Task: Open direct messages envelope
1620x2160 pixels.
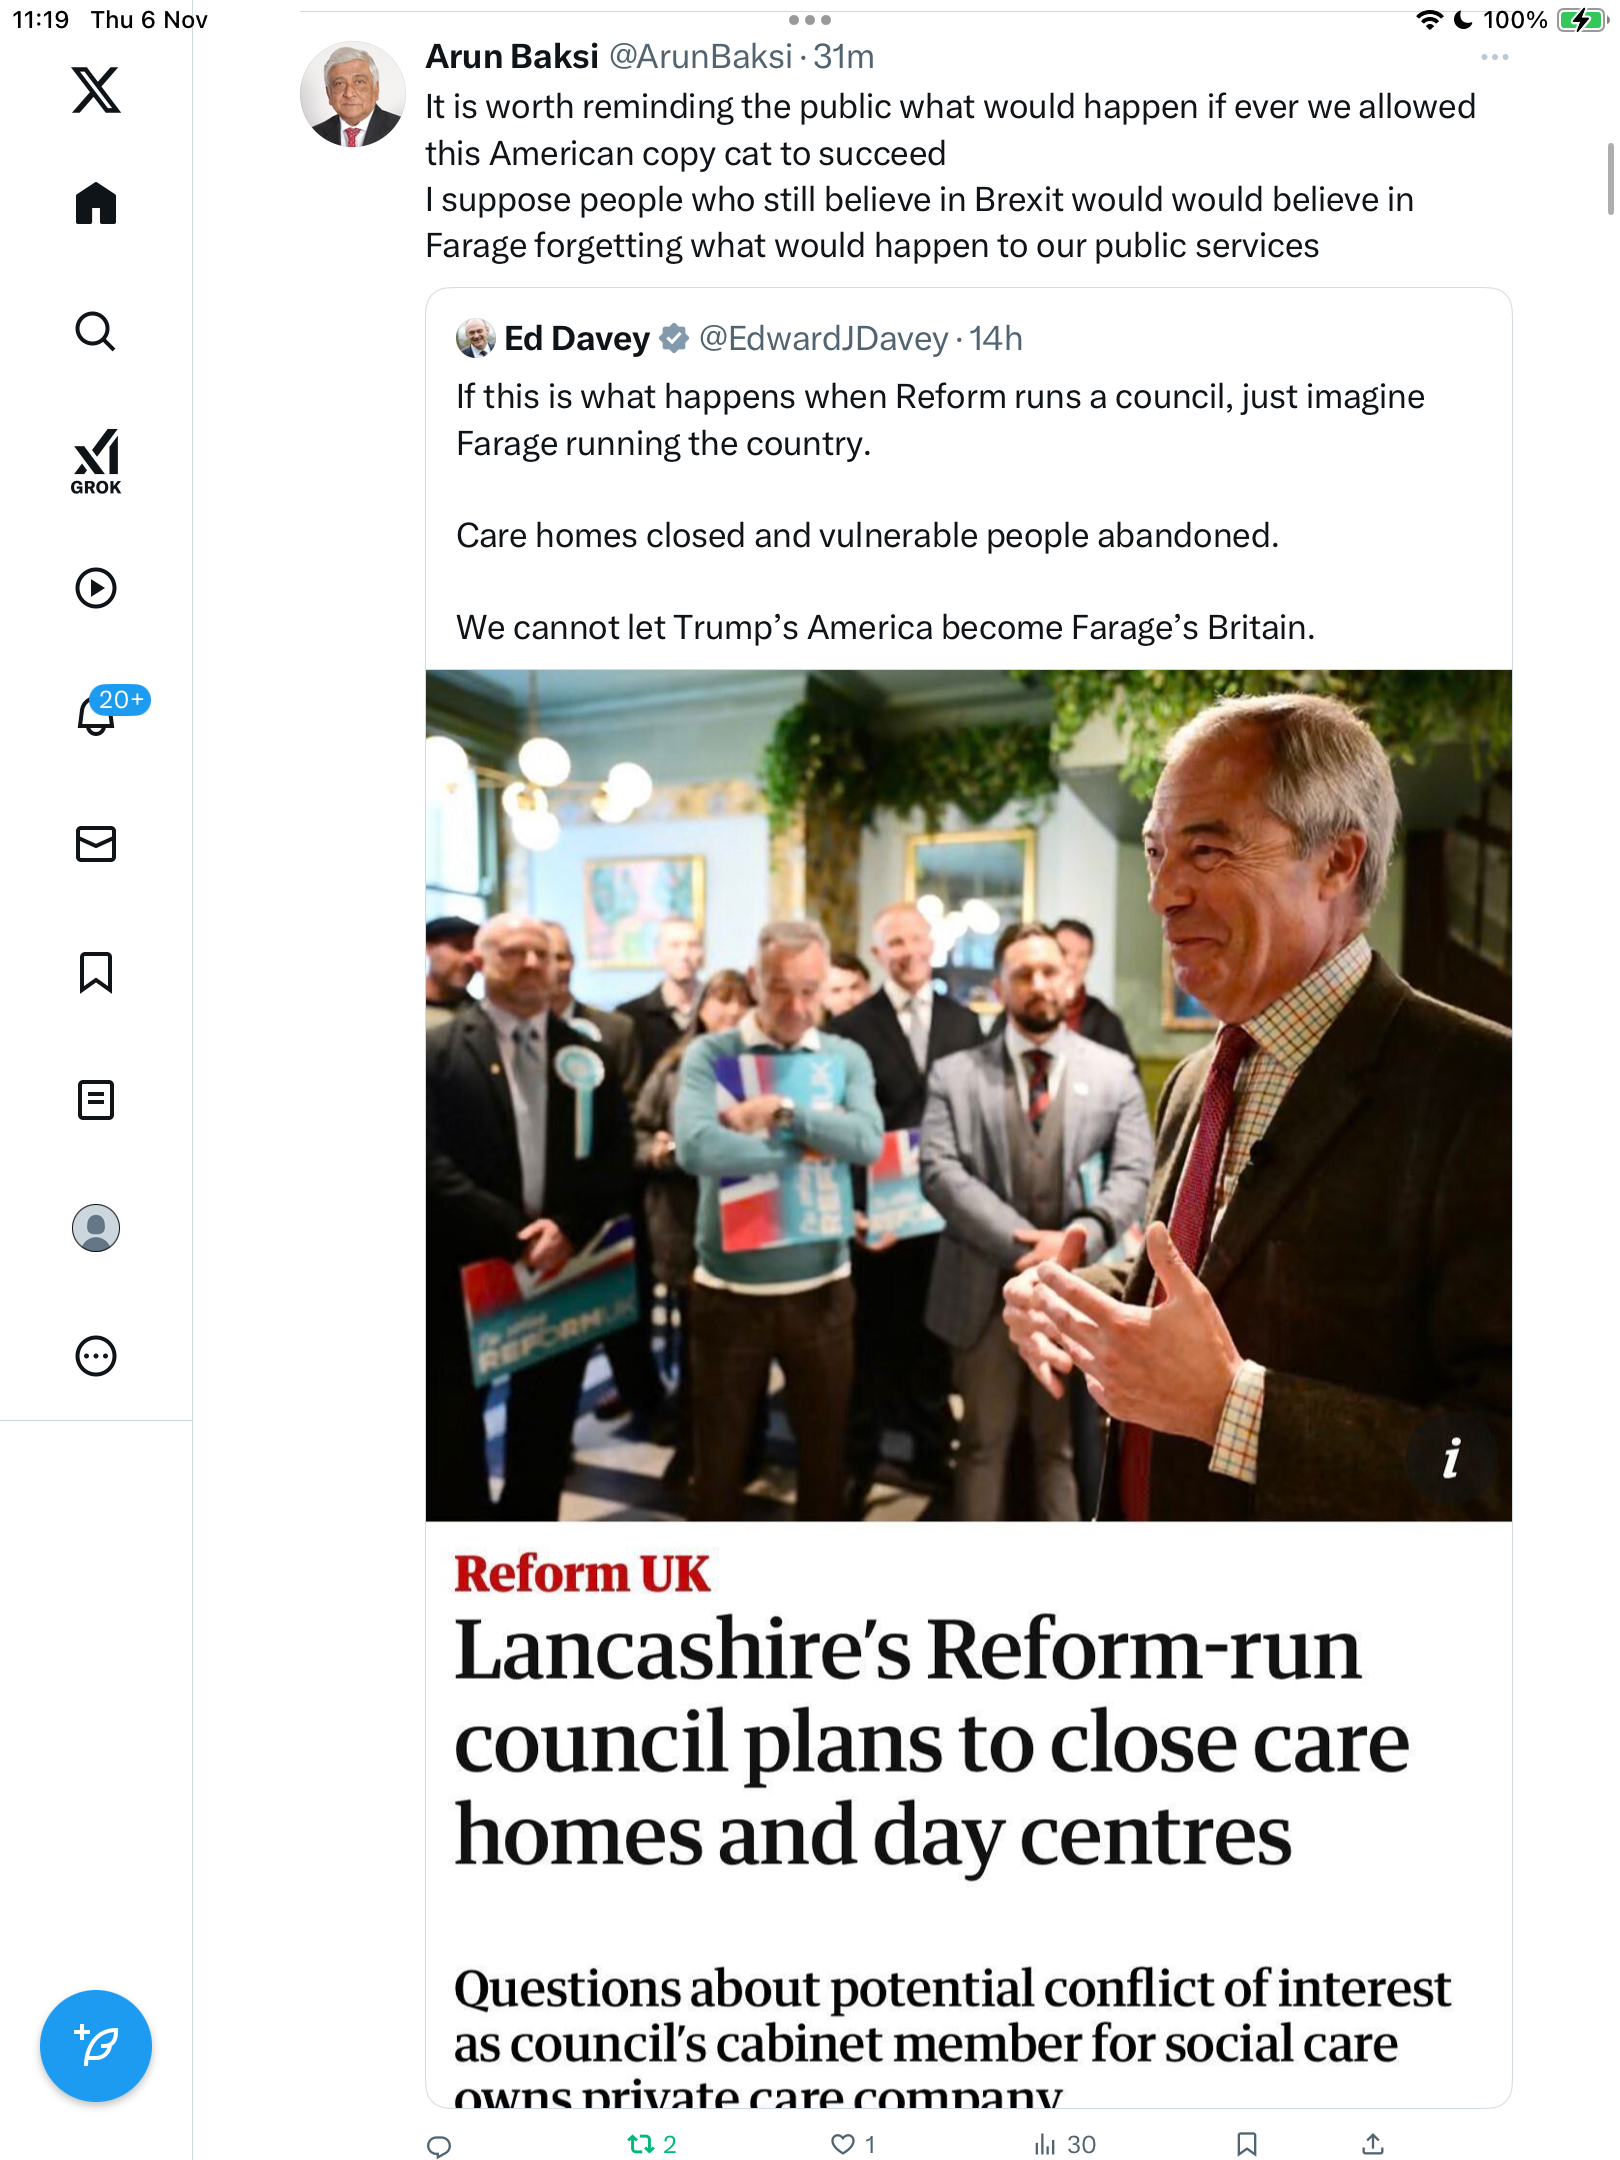Action: pos(96,844)
